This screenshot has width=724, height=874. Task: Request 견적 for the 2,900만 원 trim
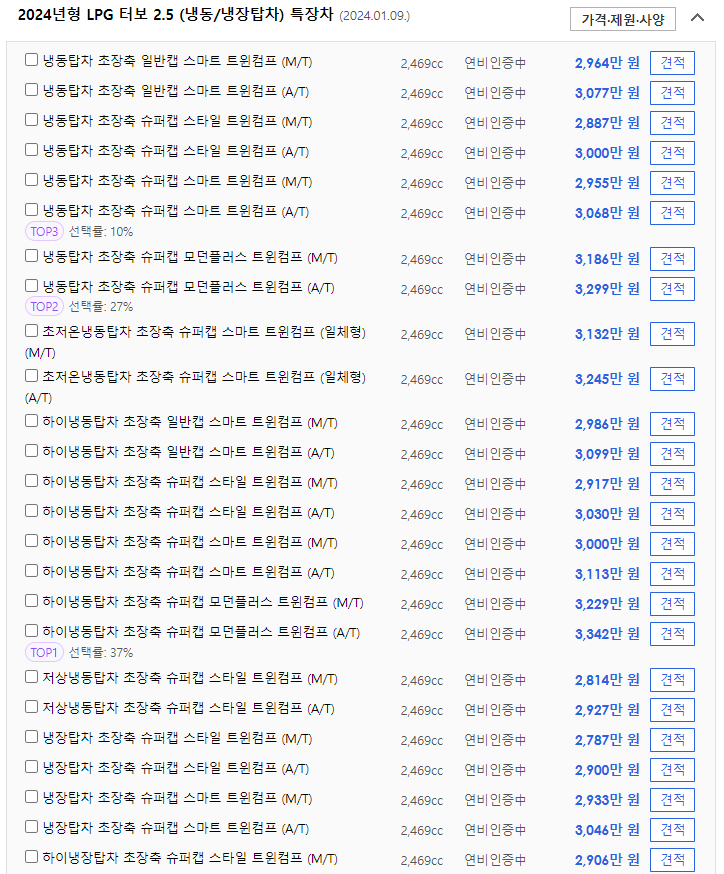click(x=672, y=770)
